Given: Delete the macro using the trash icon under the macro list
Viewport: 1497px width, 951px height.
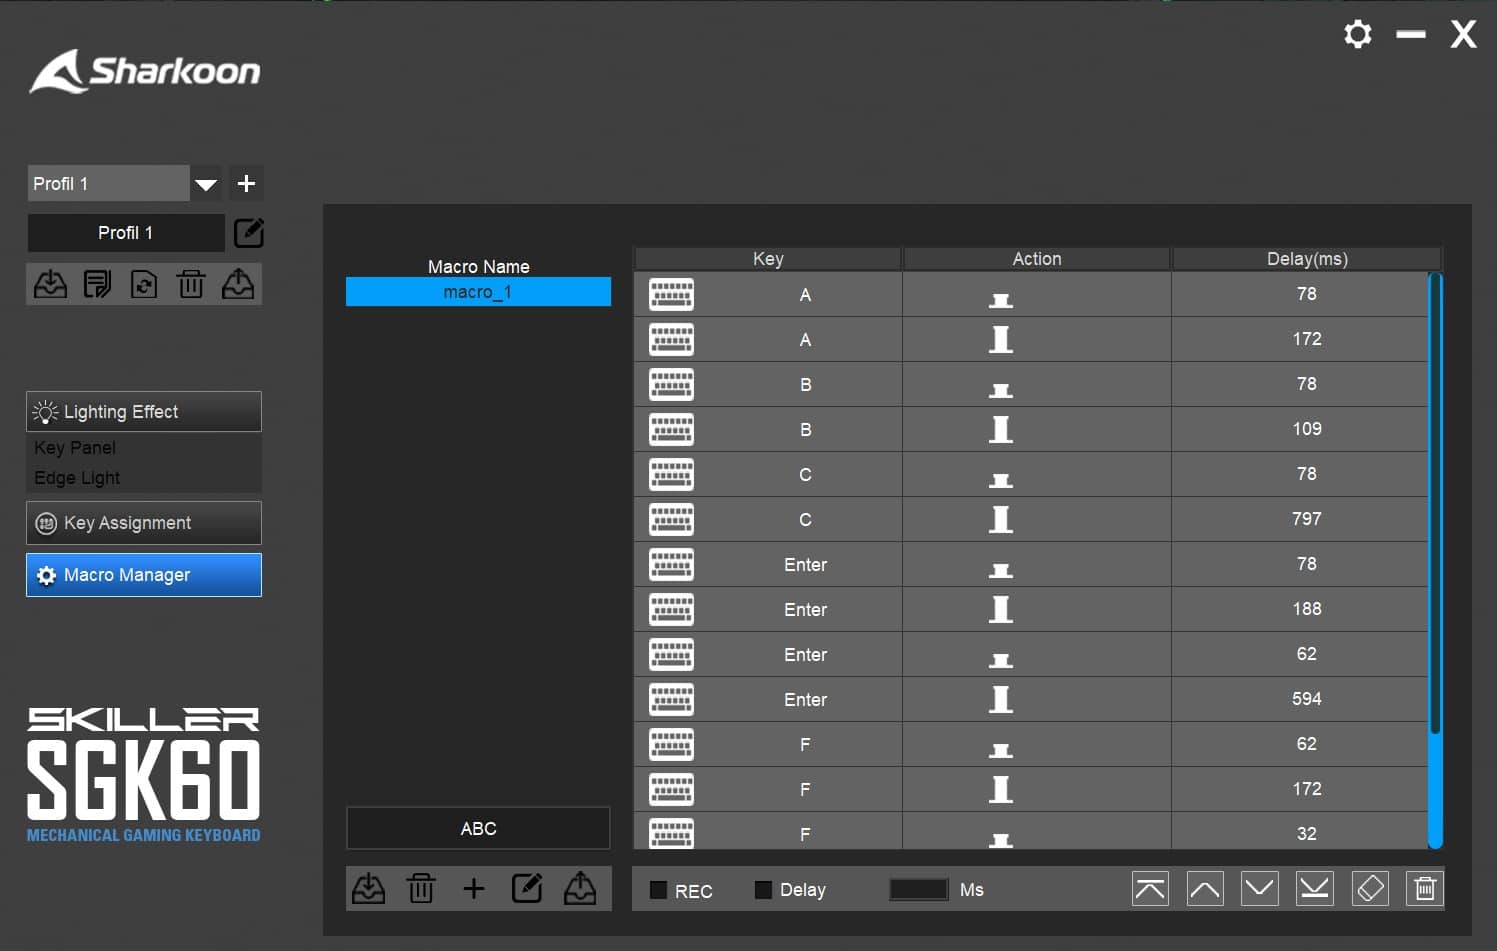Looking at the screenshot, I should (x=421, y=889).
